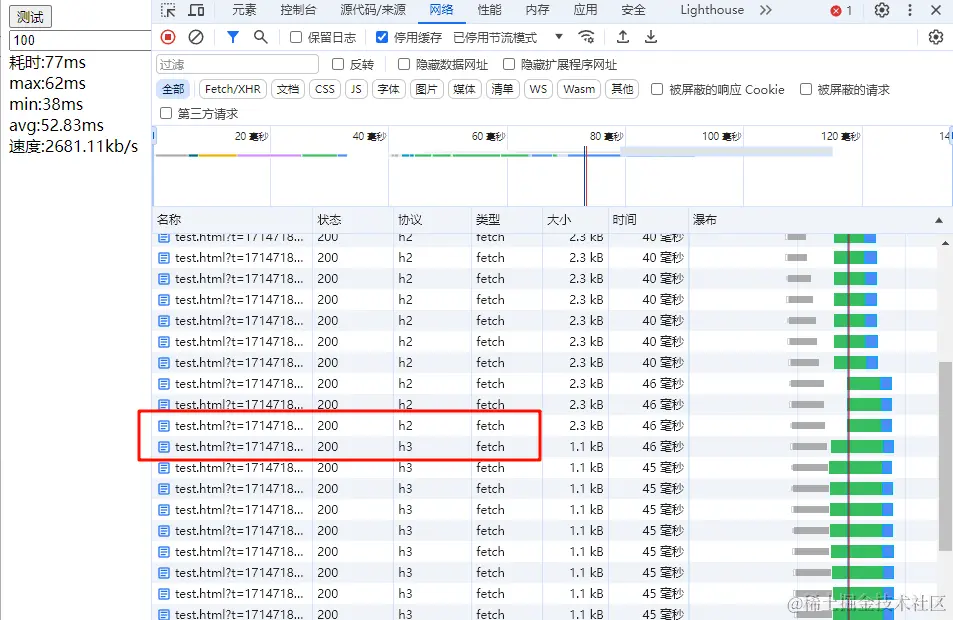Toggle the device toolbar icon

click(x=196, y=10)
